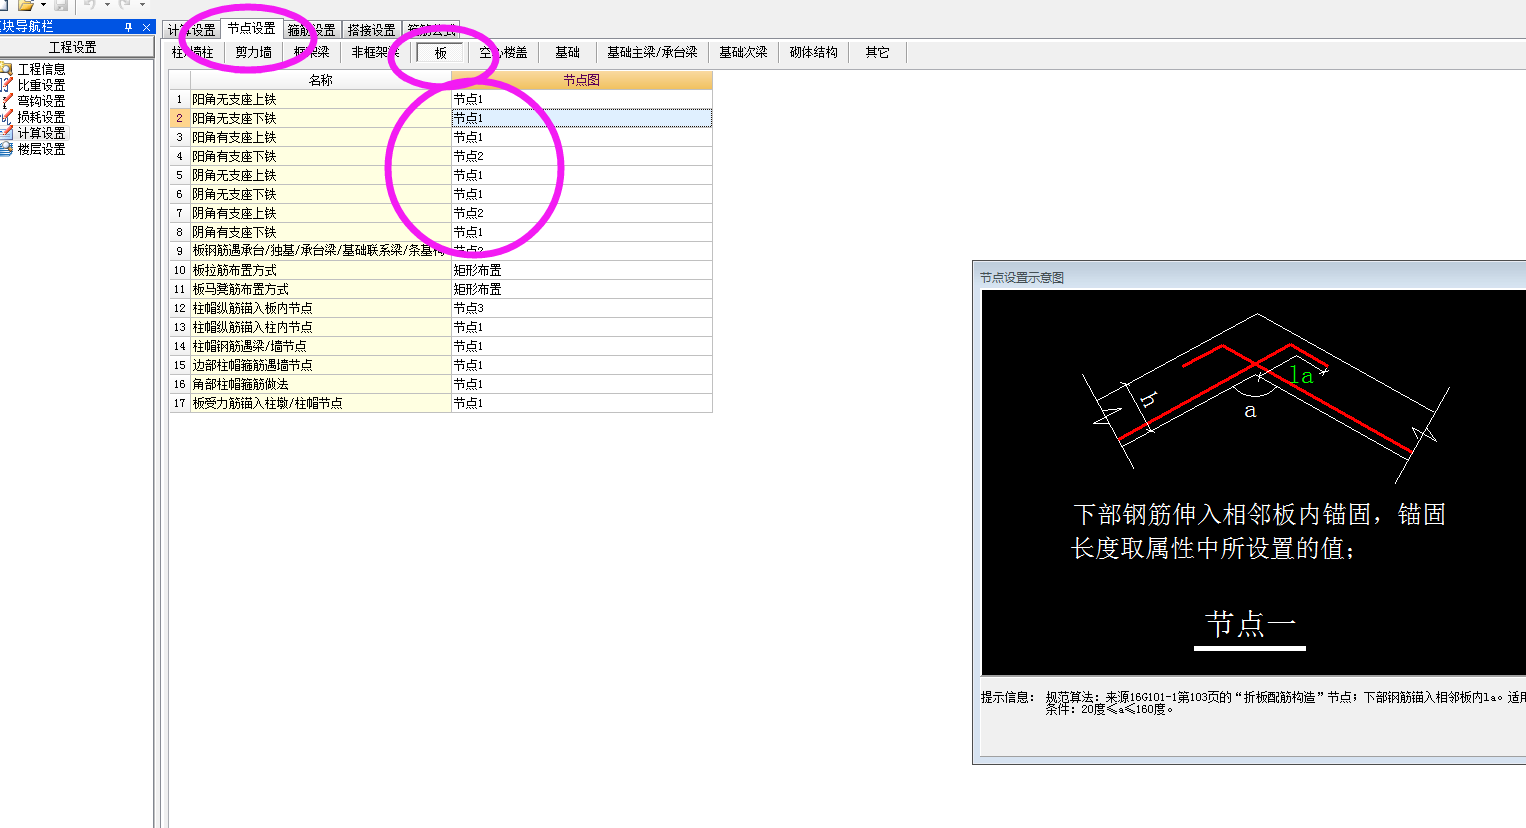The width and height of the screenshot is (1526, 828).
Task: Click 节点2 value for 阳角有支座下铁
Action: [581, 156]
